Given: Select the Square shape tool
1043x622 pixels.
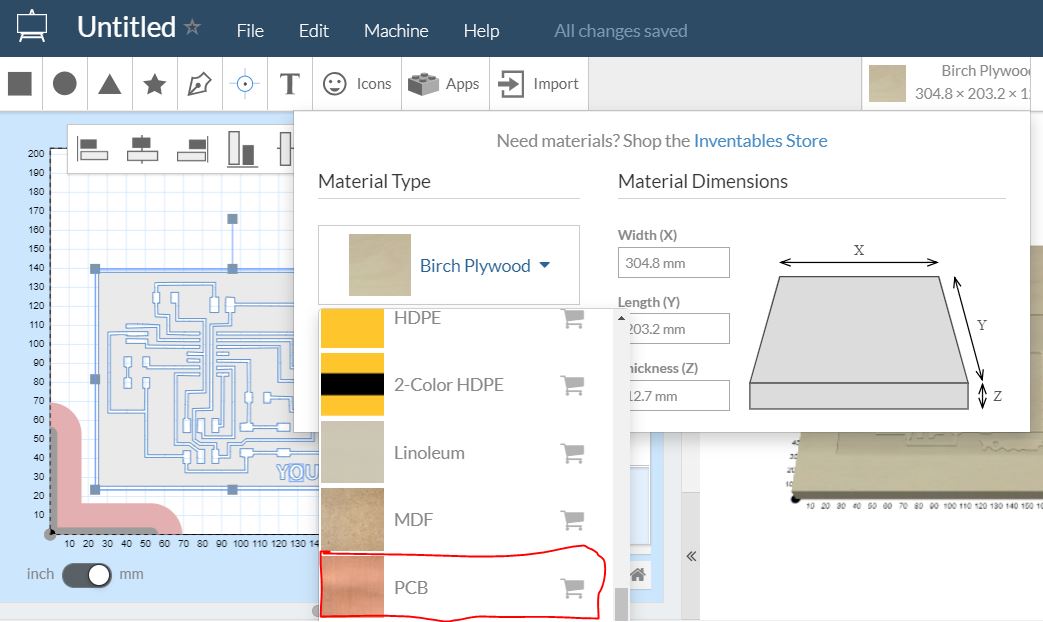Looking at the screenshot, I should pyautogui.click(x=20, y=84).
